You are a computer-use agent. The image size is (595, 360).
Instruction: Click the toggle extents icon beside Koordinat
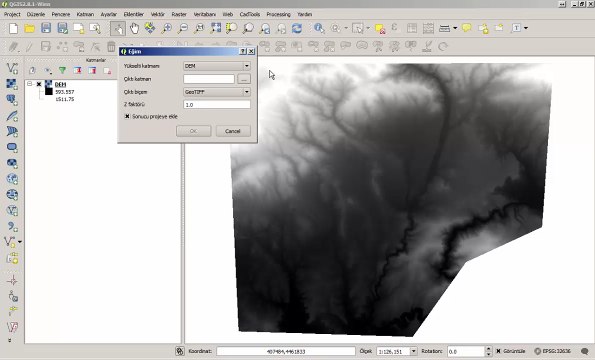[x=180, y=351]
